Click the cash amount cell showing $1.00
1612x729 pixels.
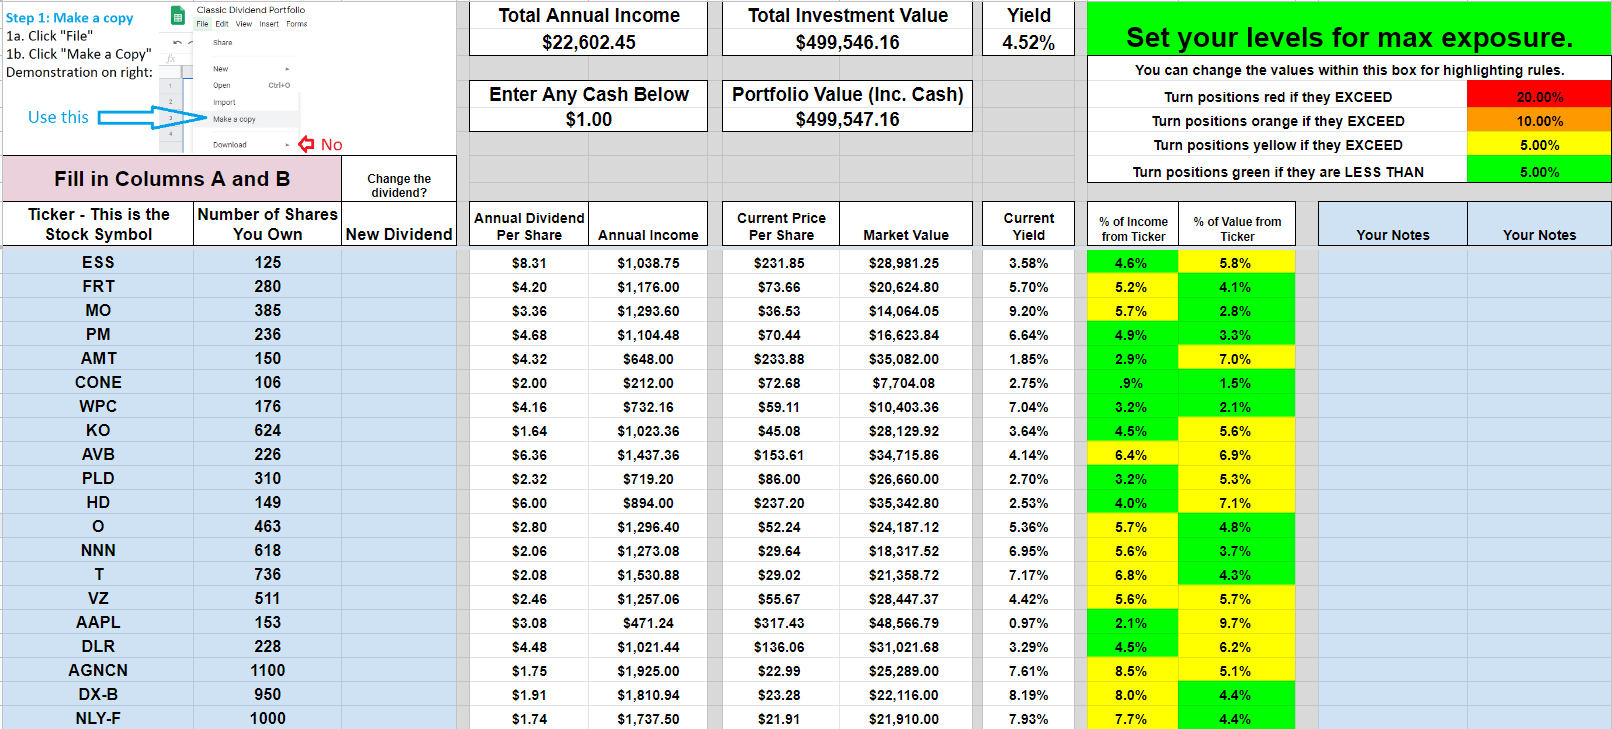pyautogui.click(x=588, y=120)
